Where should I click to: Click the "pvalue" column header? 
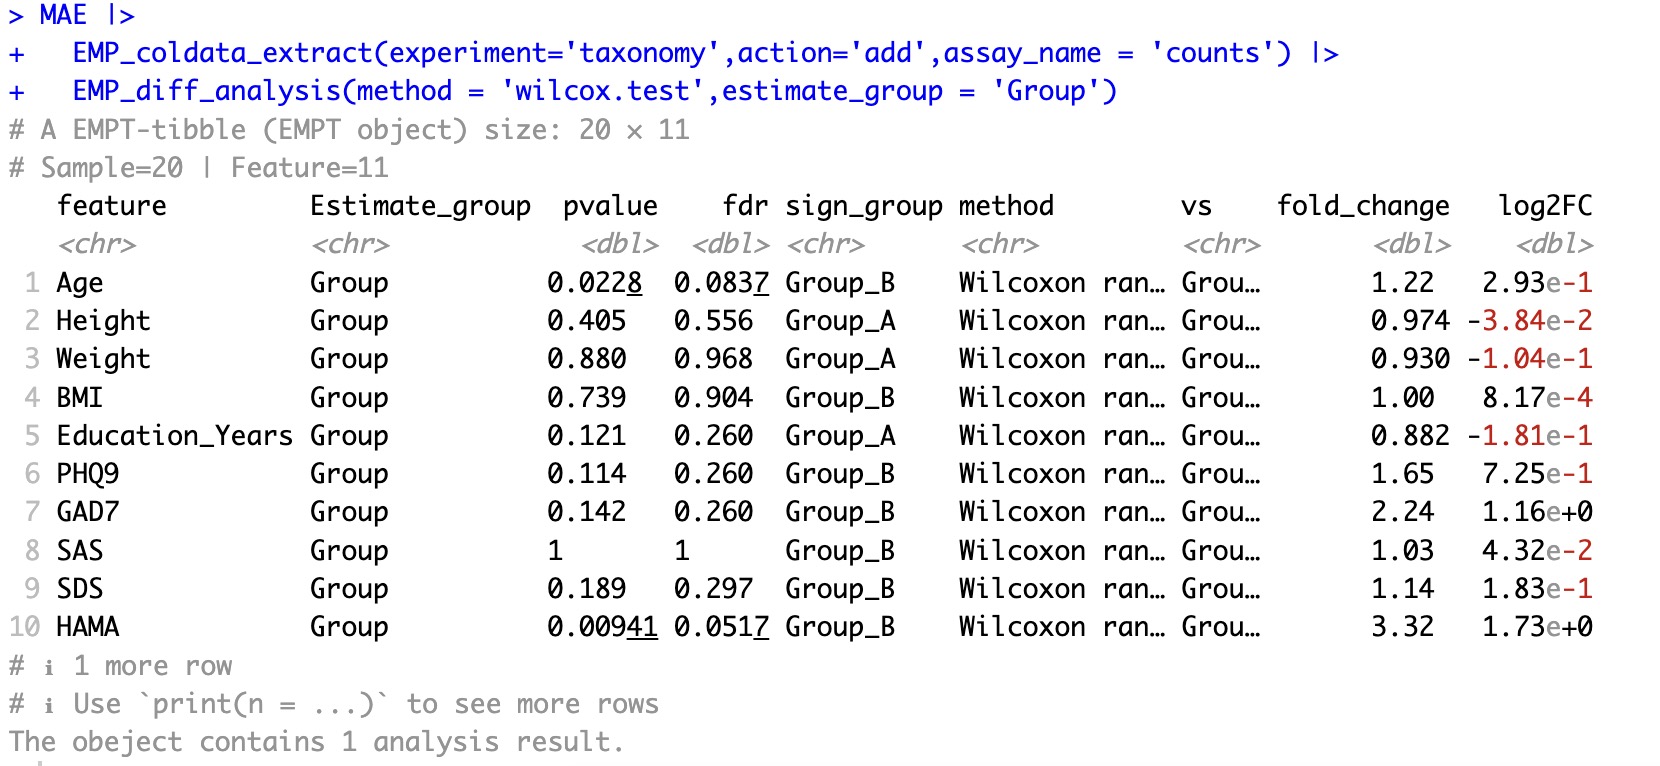pyautogui.click(x=610, y=206)
